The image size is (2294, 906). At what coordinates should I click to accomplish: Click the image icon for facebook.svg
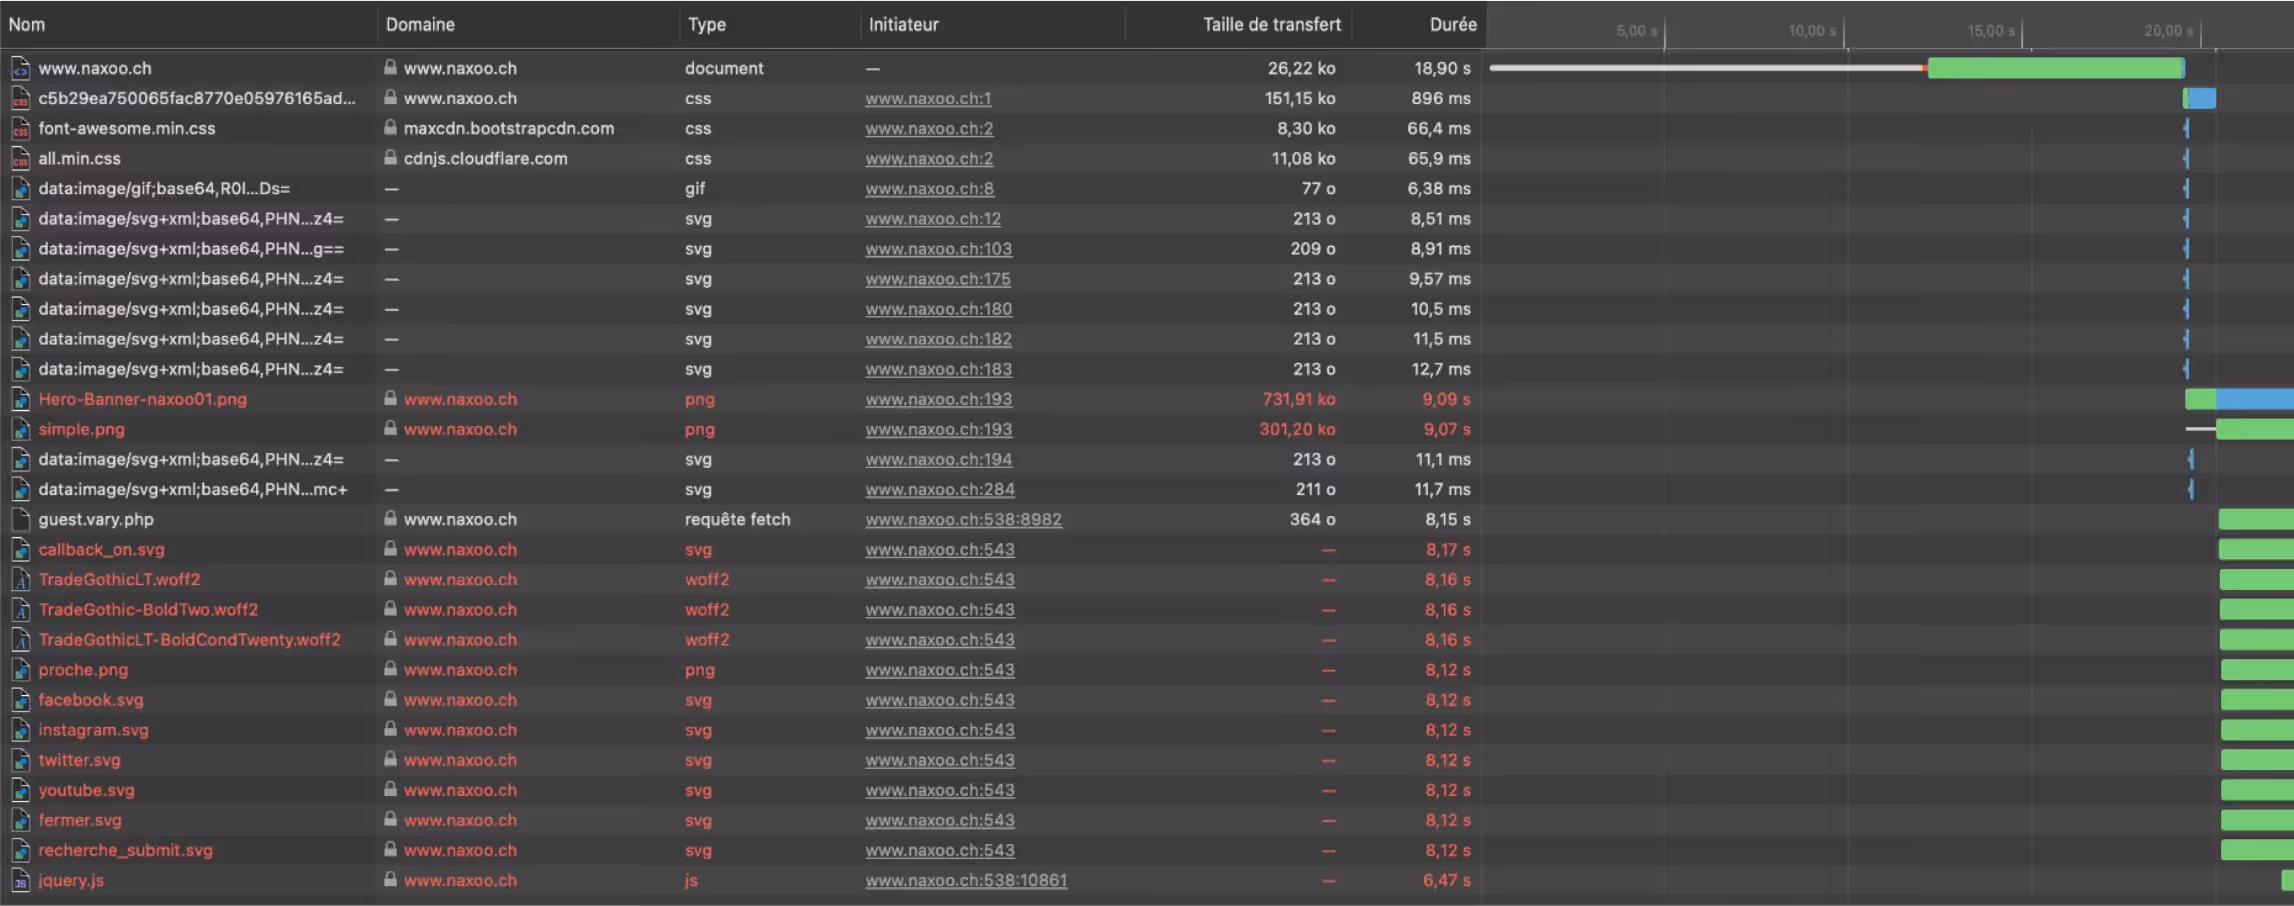pyautogui.click(x=20, y=700)
